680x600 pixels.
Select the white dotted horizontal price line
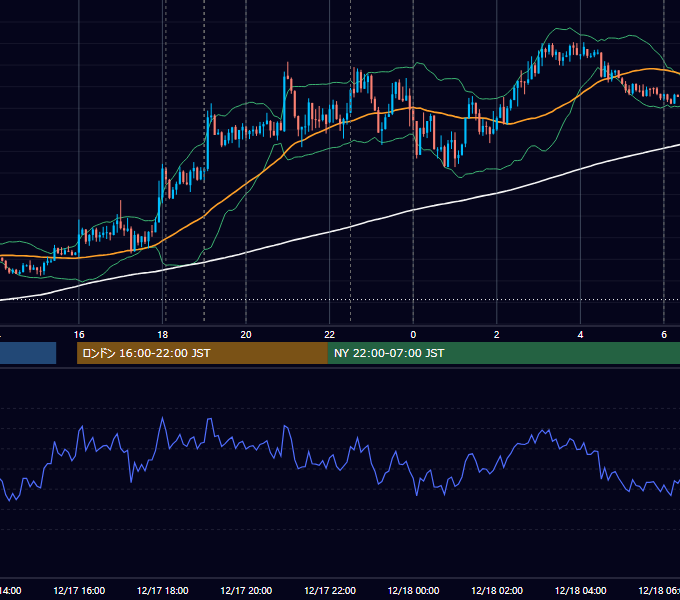[x=340, y=300]
